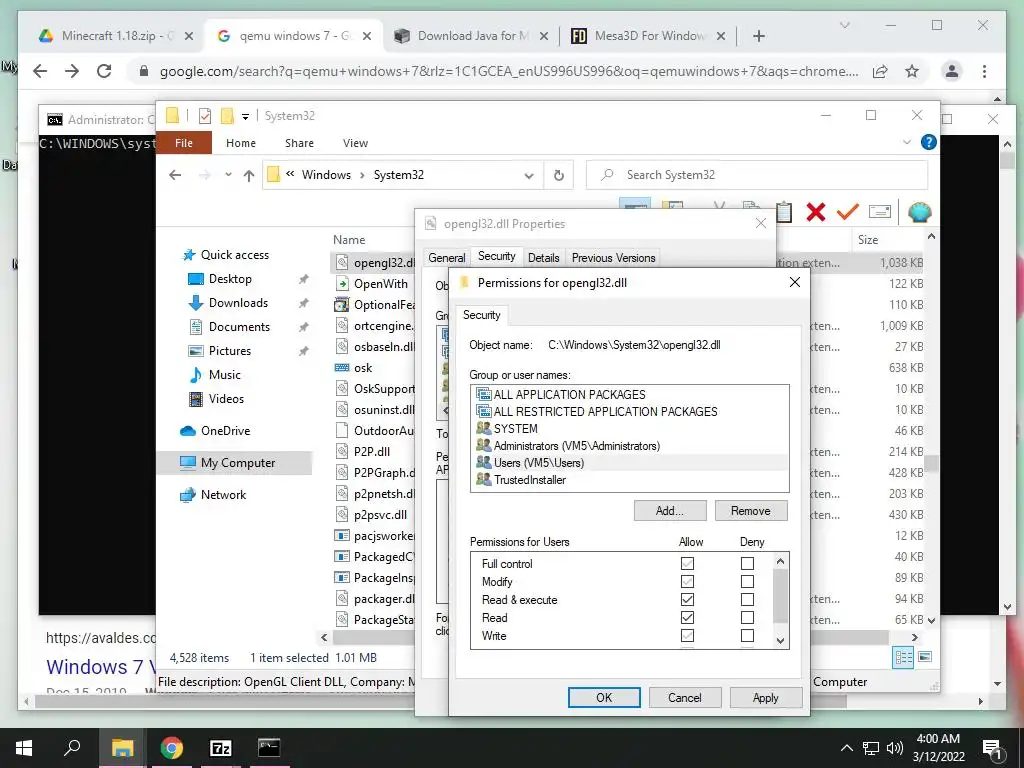Open the Home ribbon tab
Screen dimensions: 1024x768
point(241,142)
